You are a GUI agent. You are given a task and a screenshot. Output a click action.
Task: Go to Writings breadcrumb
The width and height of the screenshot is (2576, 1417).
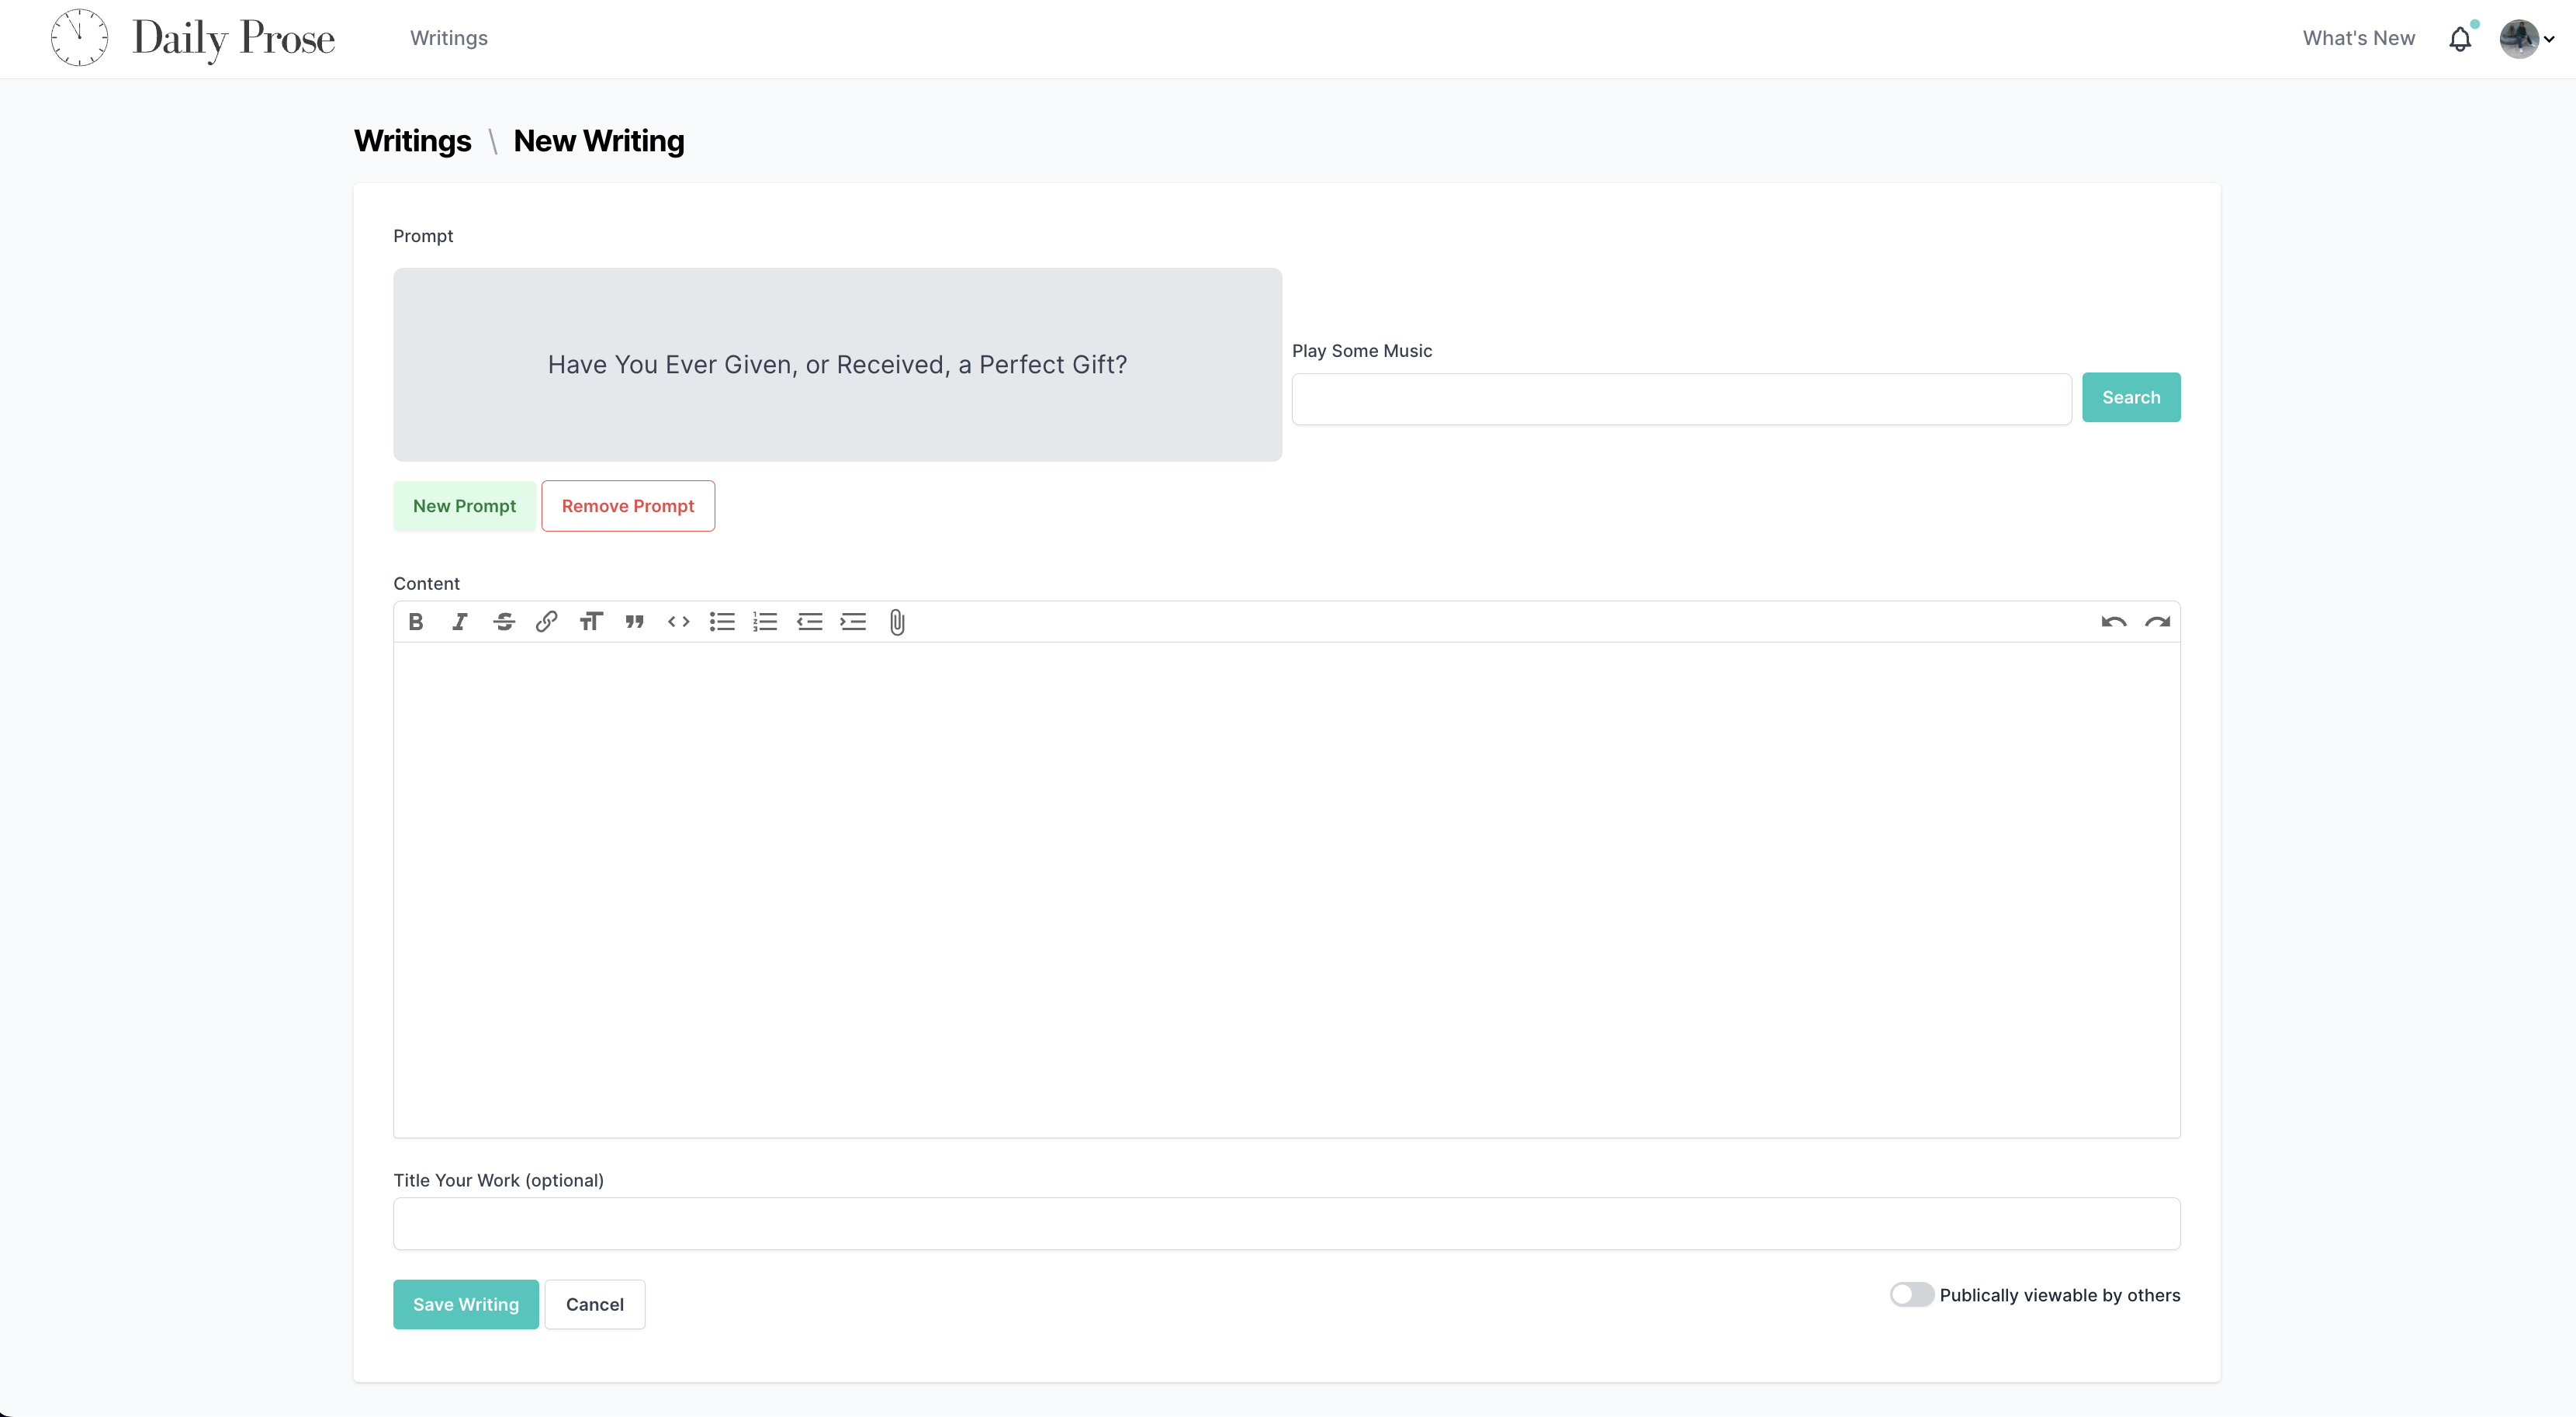coord(412,141)
